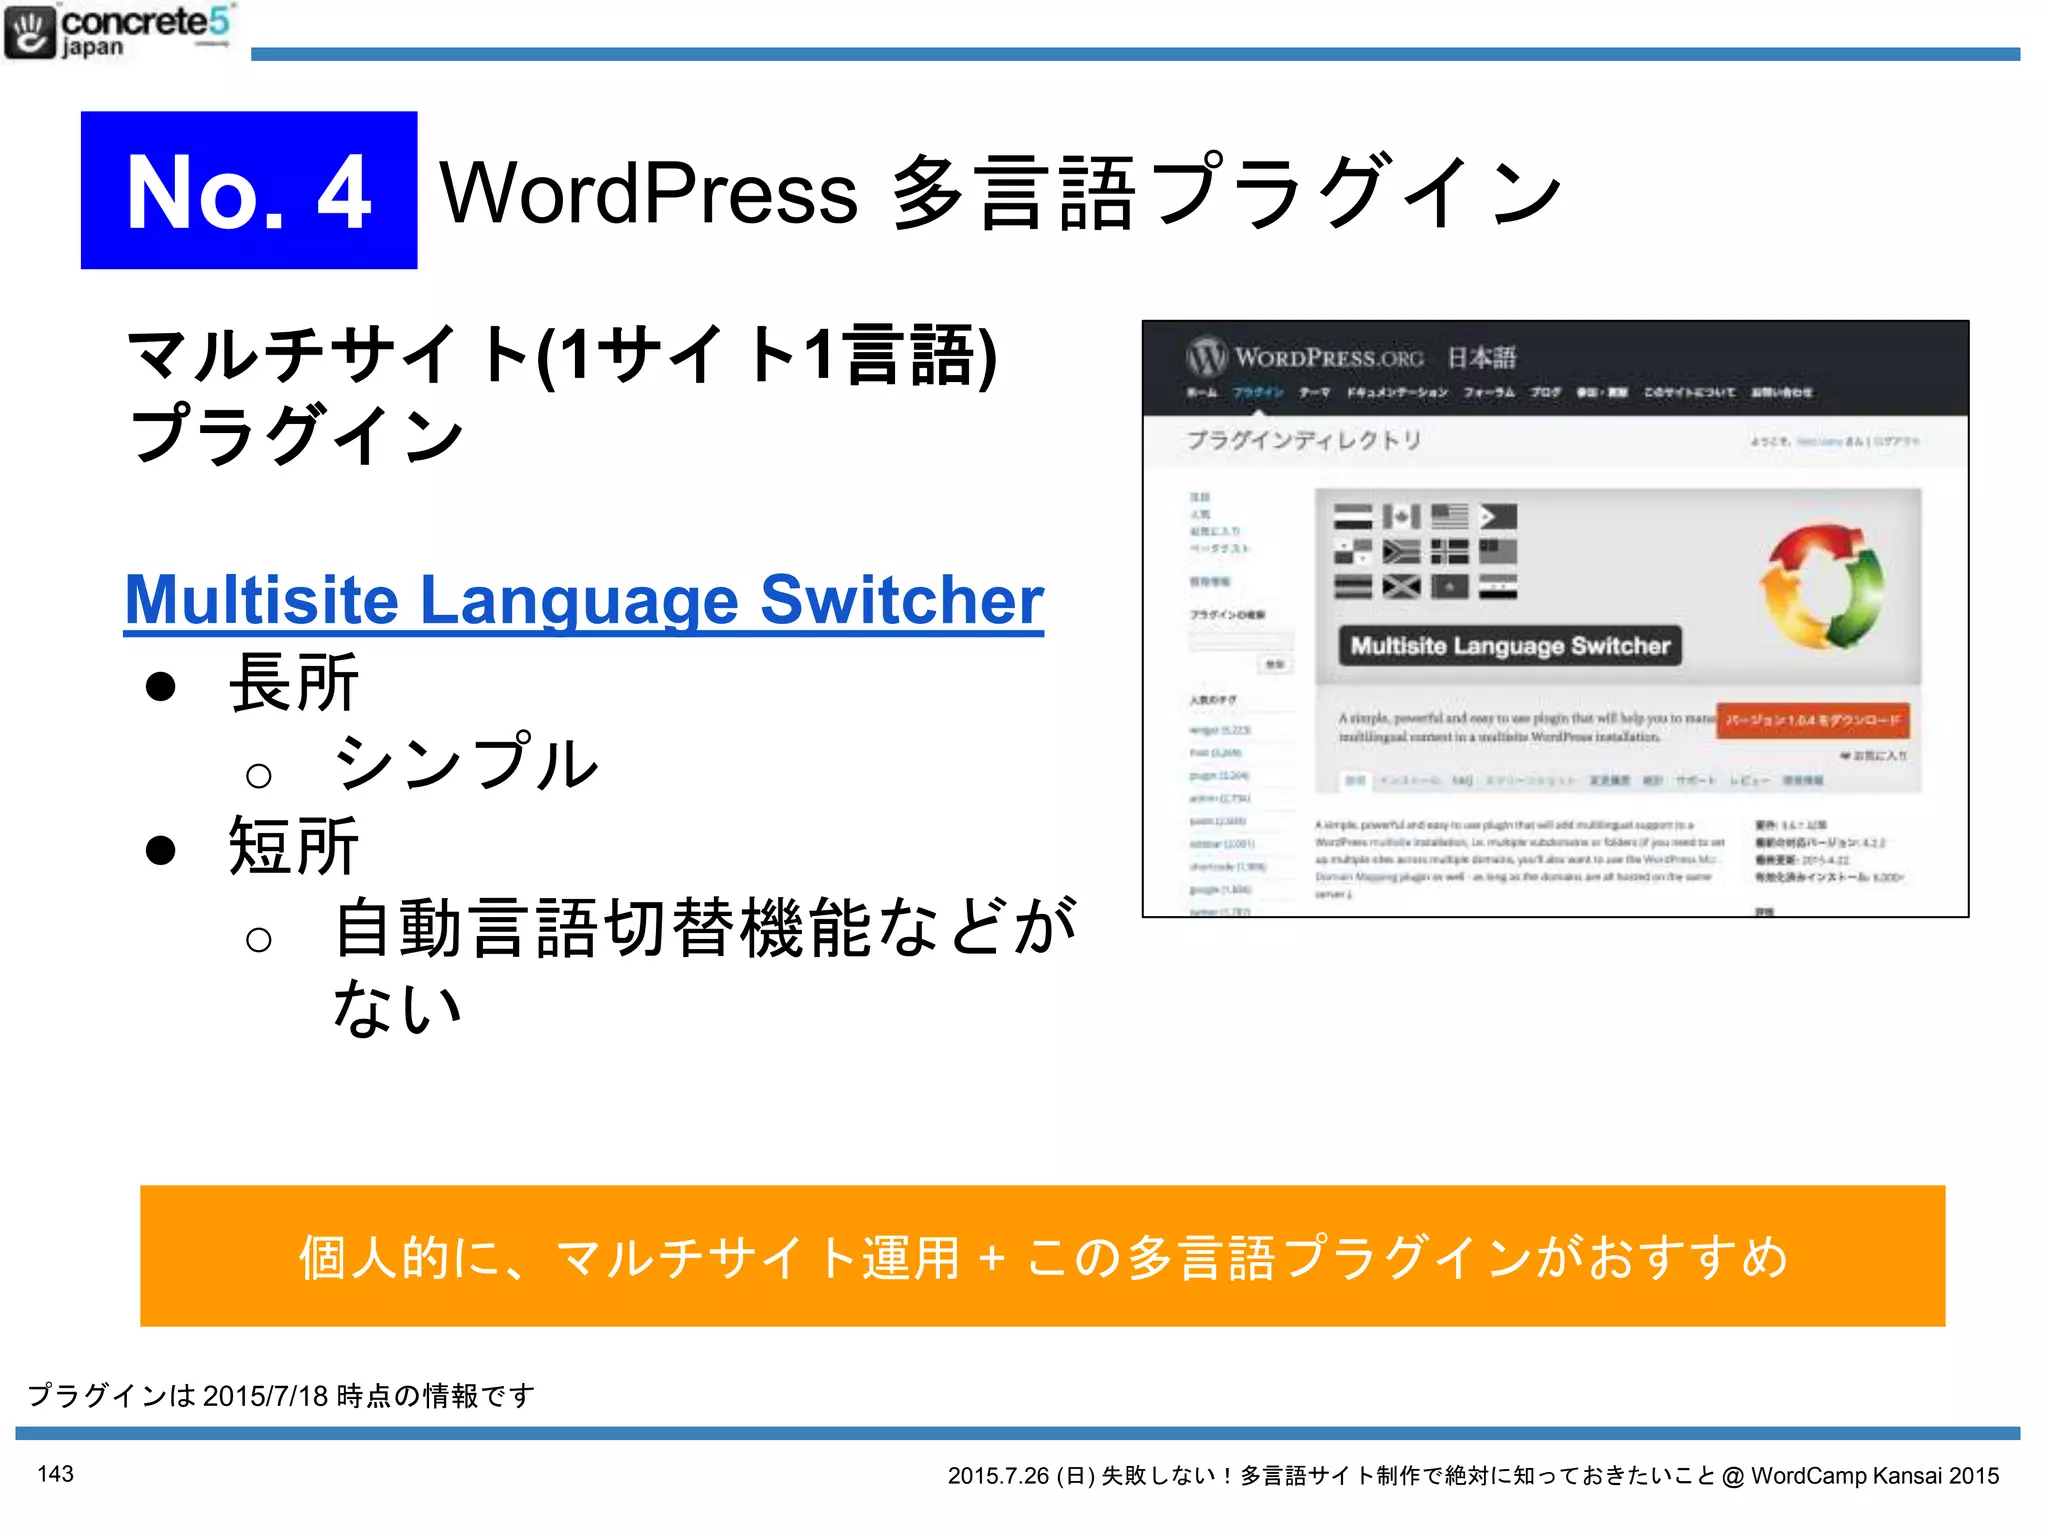The height and width of the screenshot is (1536, 2048).
Task: Click the 日本語 label beside WordPress.org
Action: click(1481, 357)
